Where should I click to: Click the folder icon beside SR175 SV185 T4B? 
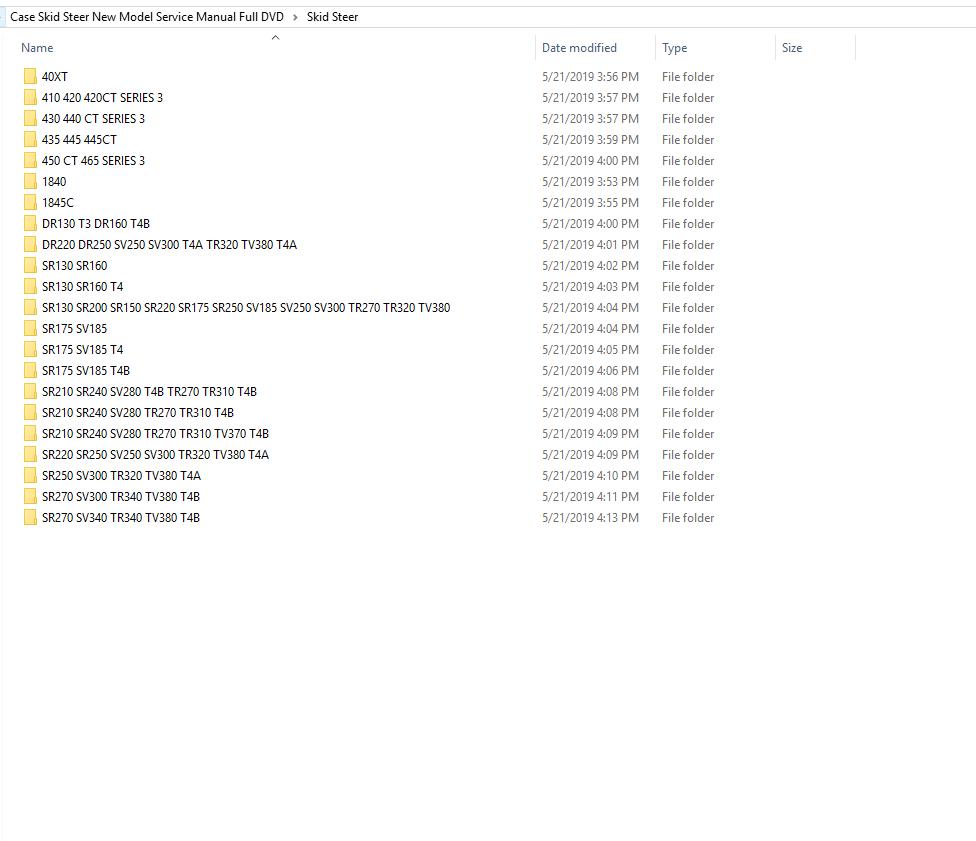coord(30,370)
